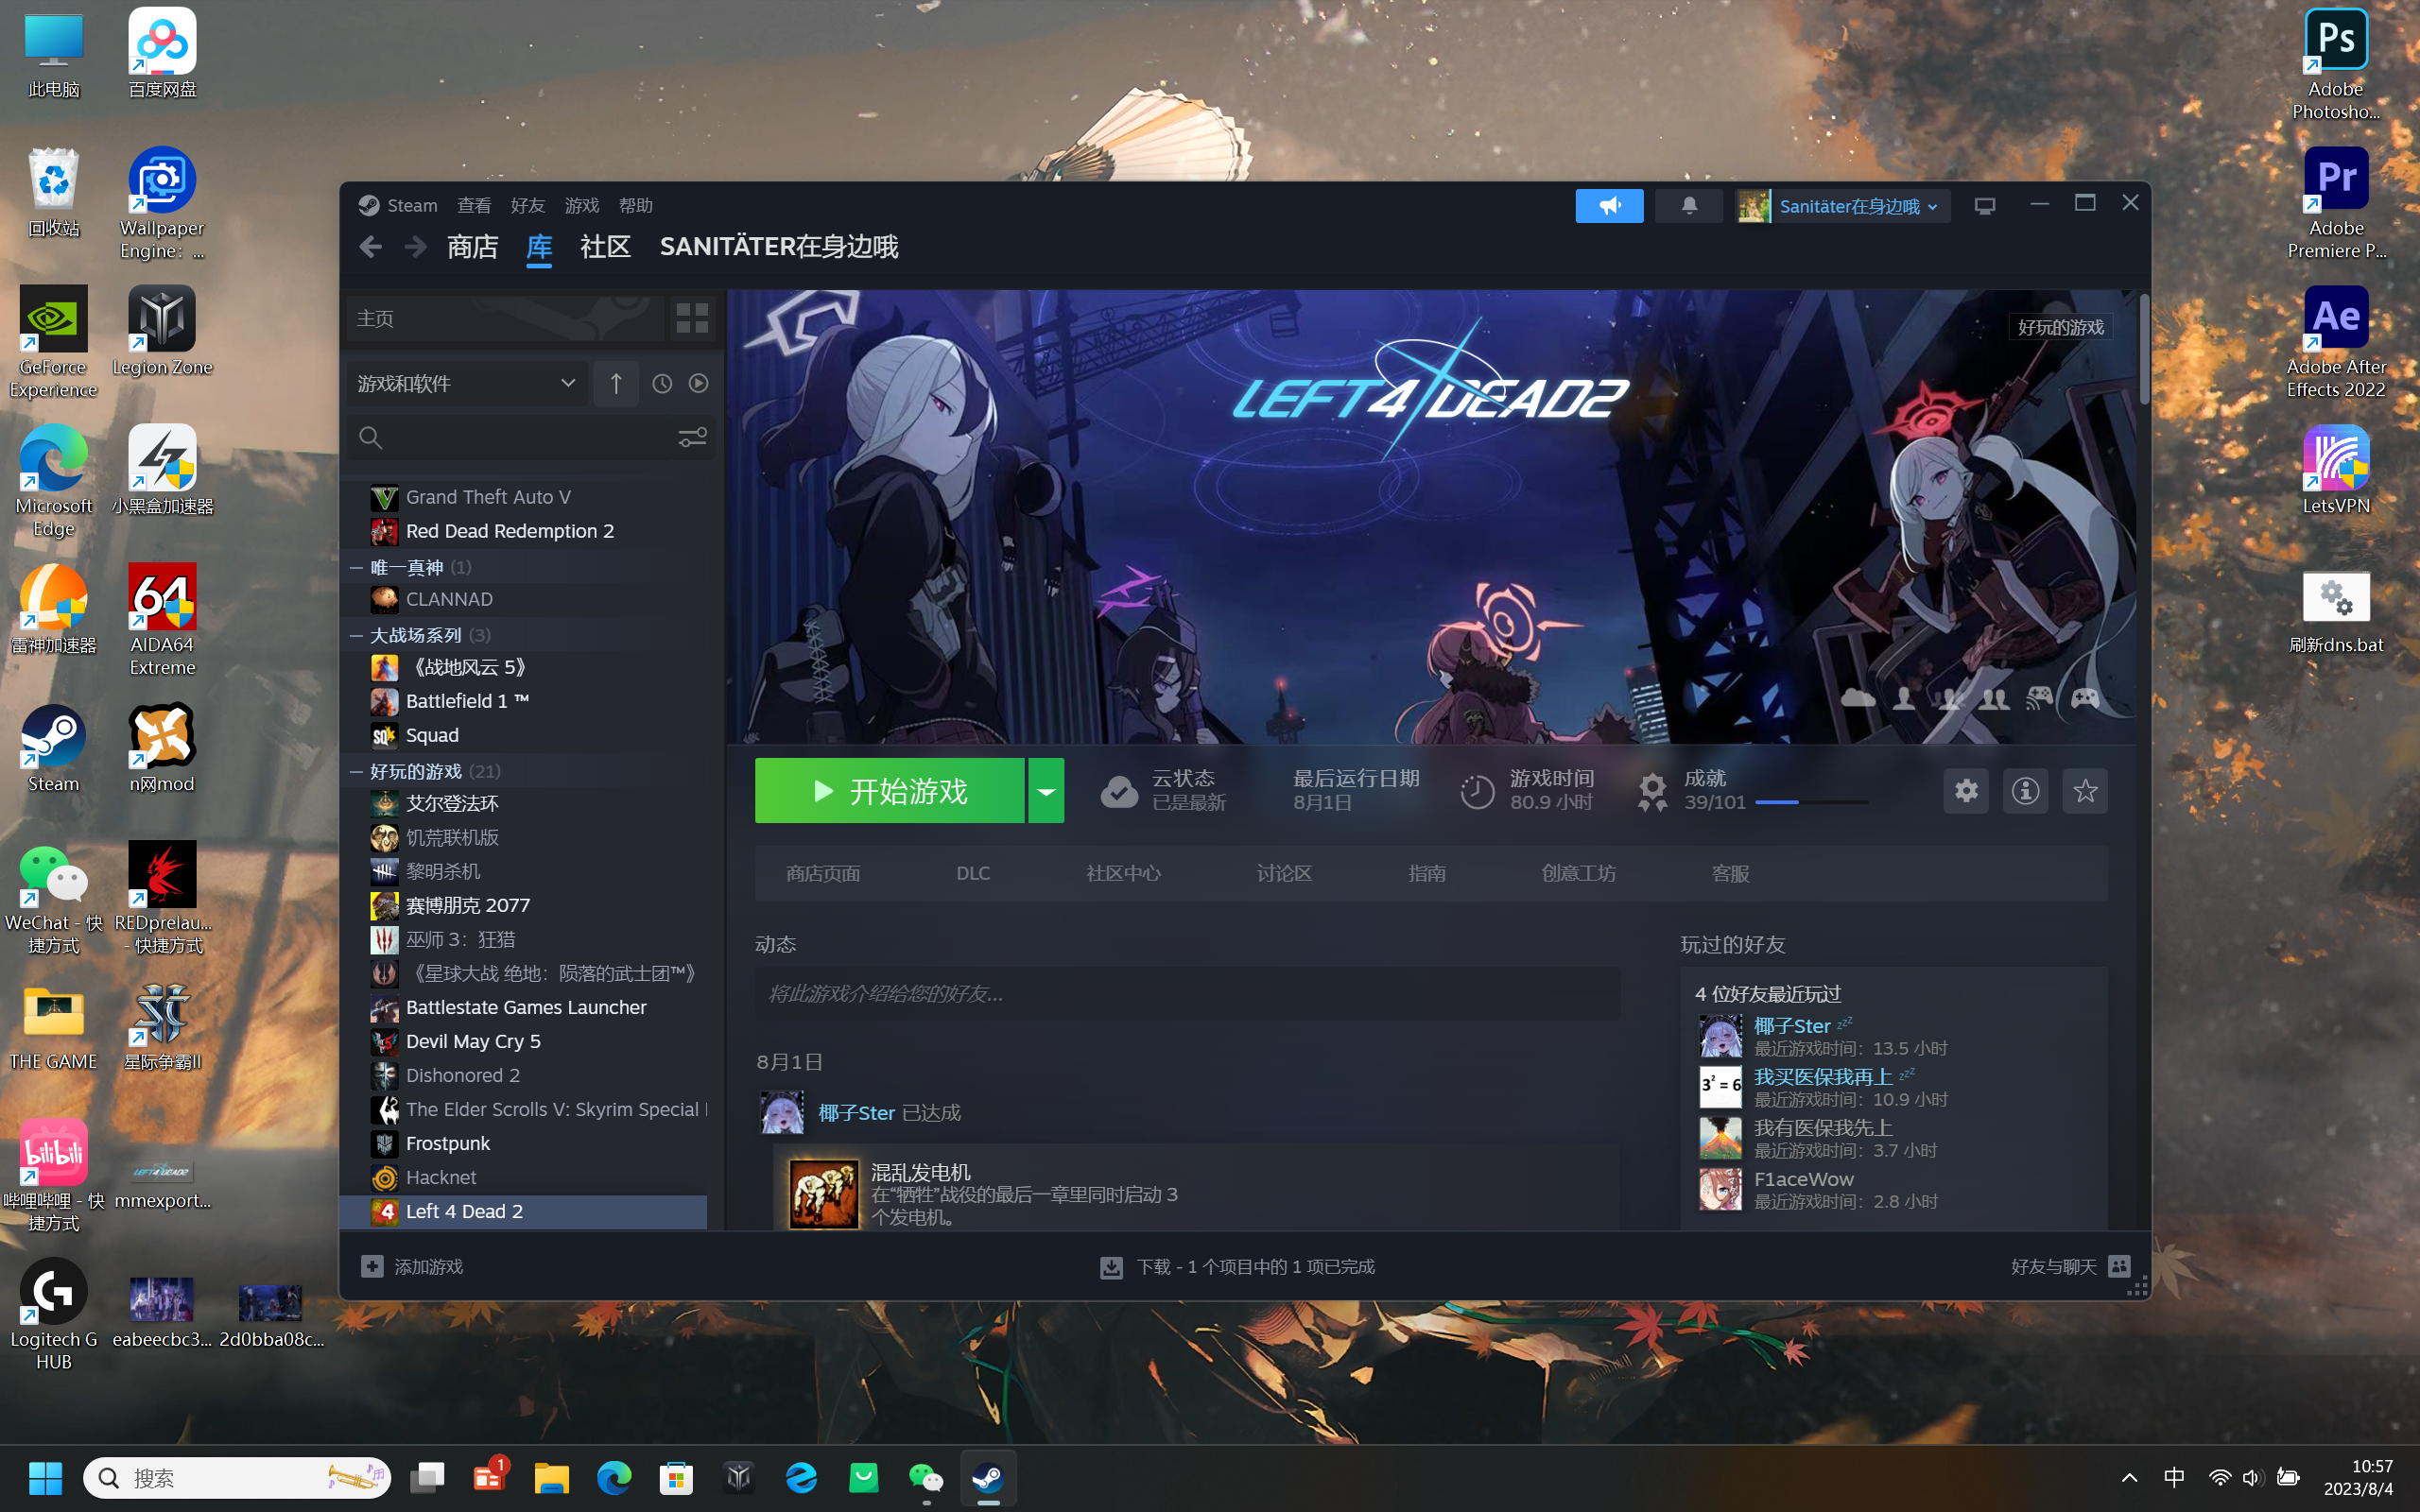Click the 混乱发电机 achievement thumbnail
Screen dimensions: 2420x1512
pos(823,1193)
